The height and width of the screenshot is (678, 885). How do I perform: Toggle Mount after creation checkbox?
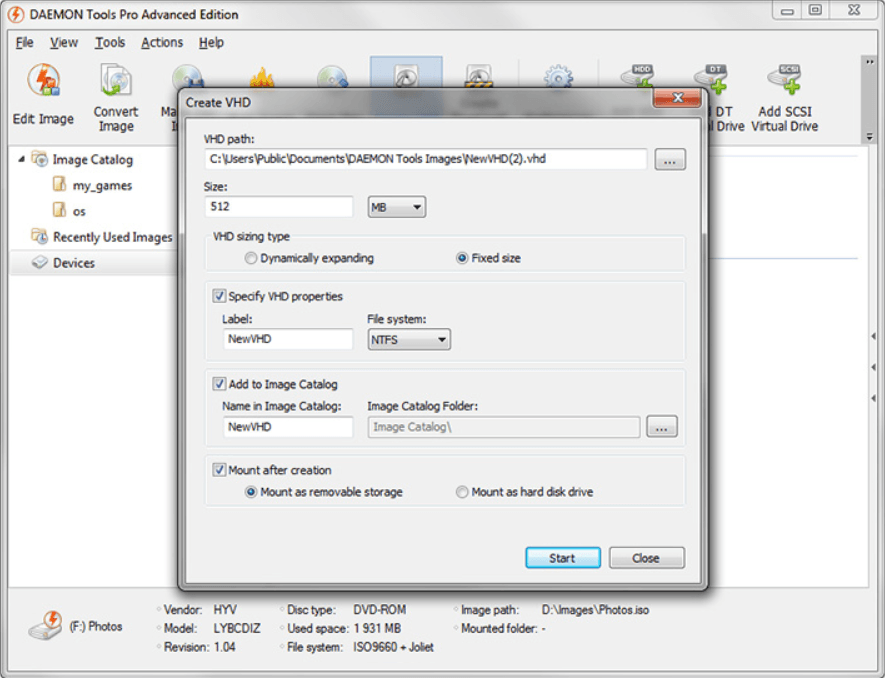tap(219, 470)
